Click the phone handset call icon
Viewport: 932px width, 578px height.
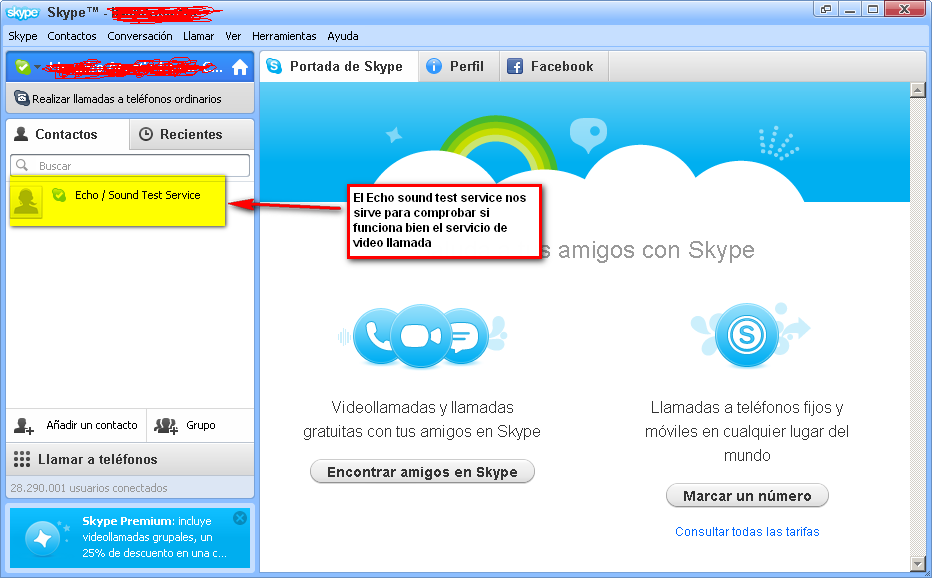coord(376,336)
